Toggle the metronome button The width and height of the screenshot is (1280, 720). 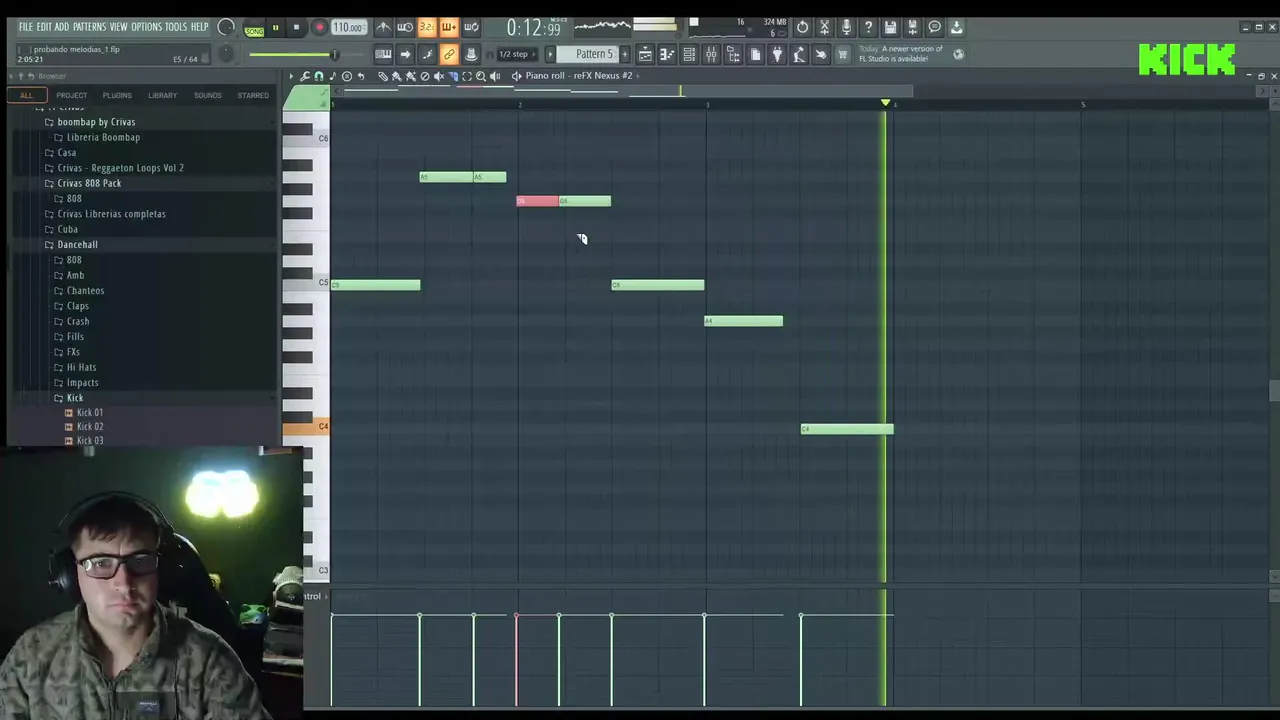[x=384, y=27]
